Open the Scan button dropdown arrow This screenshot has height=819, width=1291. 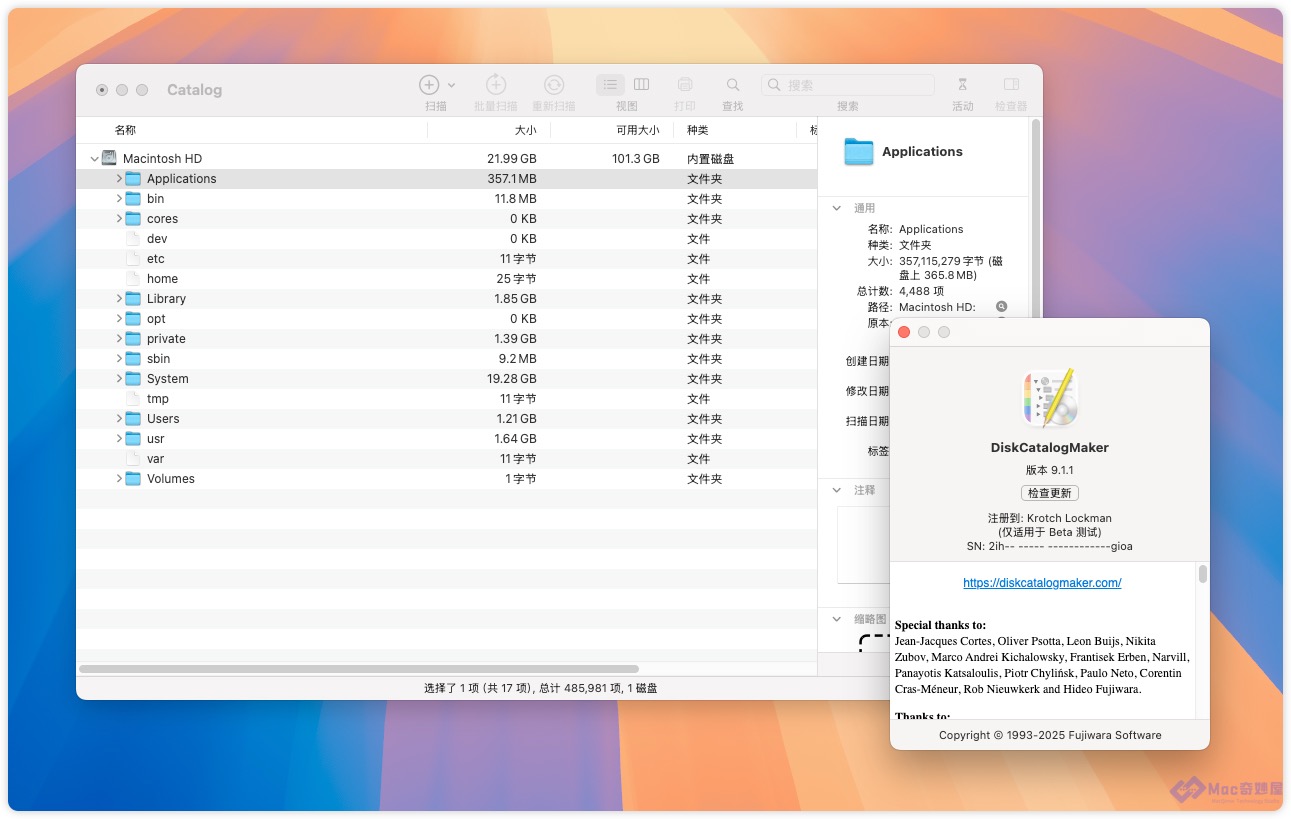(x=452, y=86)
